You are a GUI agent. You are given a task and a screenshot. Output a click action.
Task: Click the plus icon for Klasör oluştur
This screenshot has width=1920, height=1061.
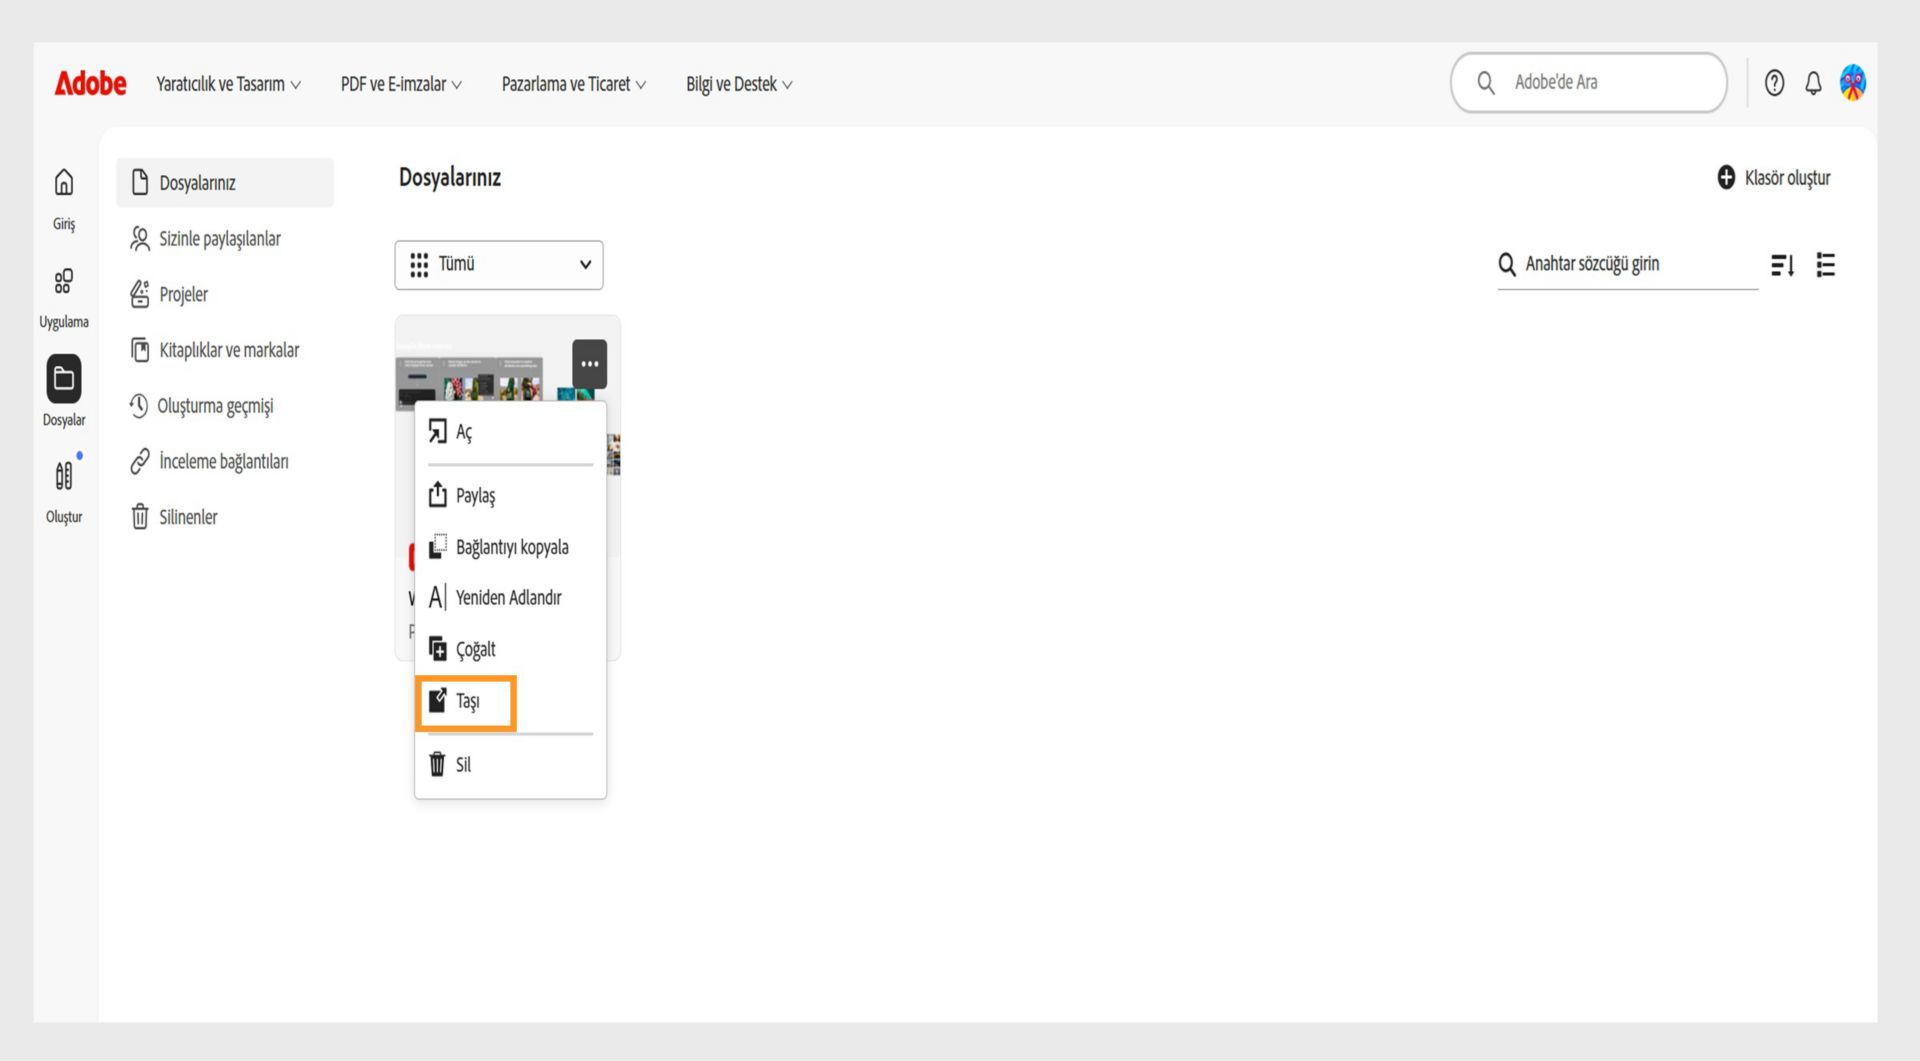coord(1726,177)
